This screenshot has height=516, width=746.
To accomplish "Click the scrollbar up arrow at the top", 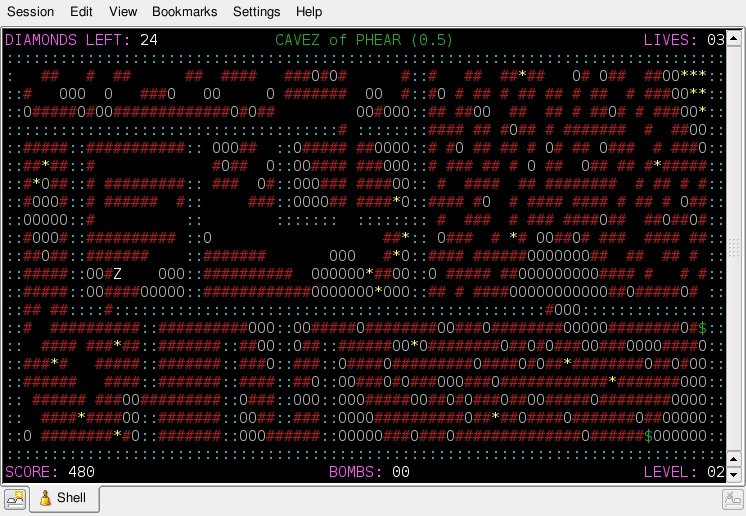I will tap(736, 37).
